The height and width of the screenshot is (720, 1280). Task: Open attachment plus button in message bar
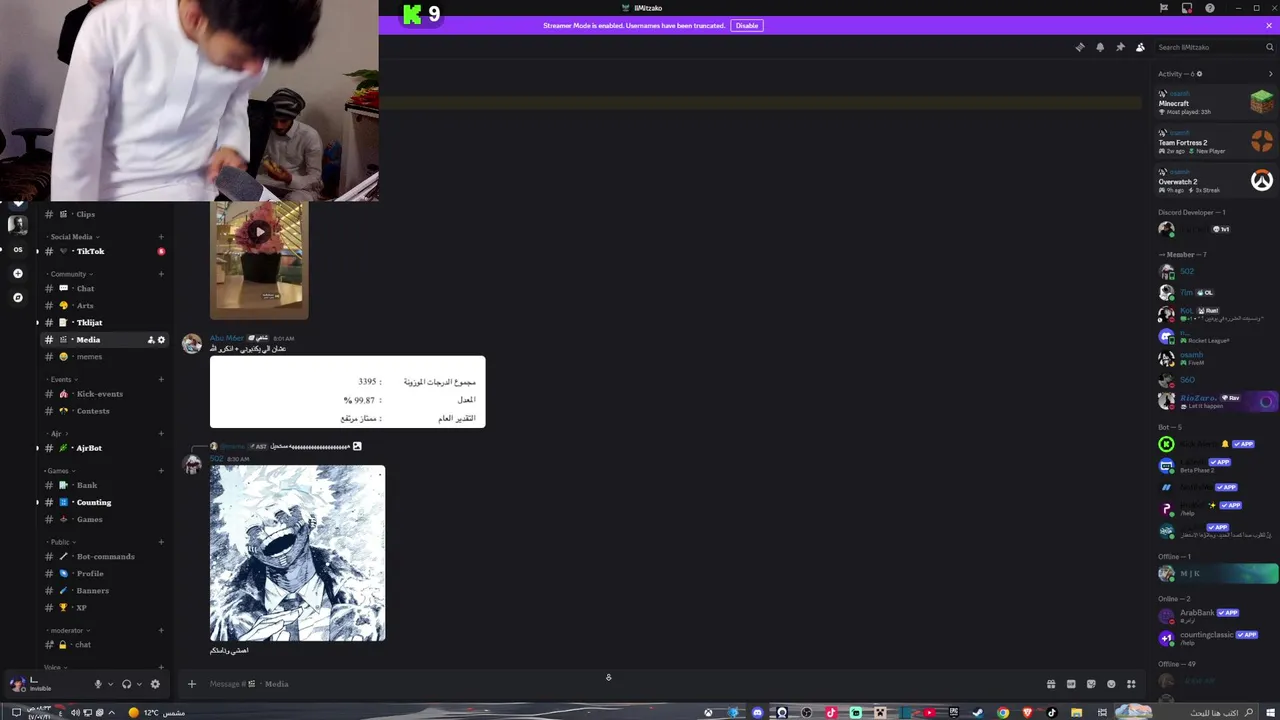192,684
